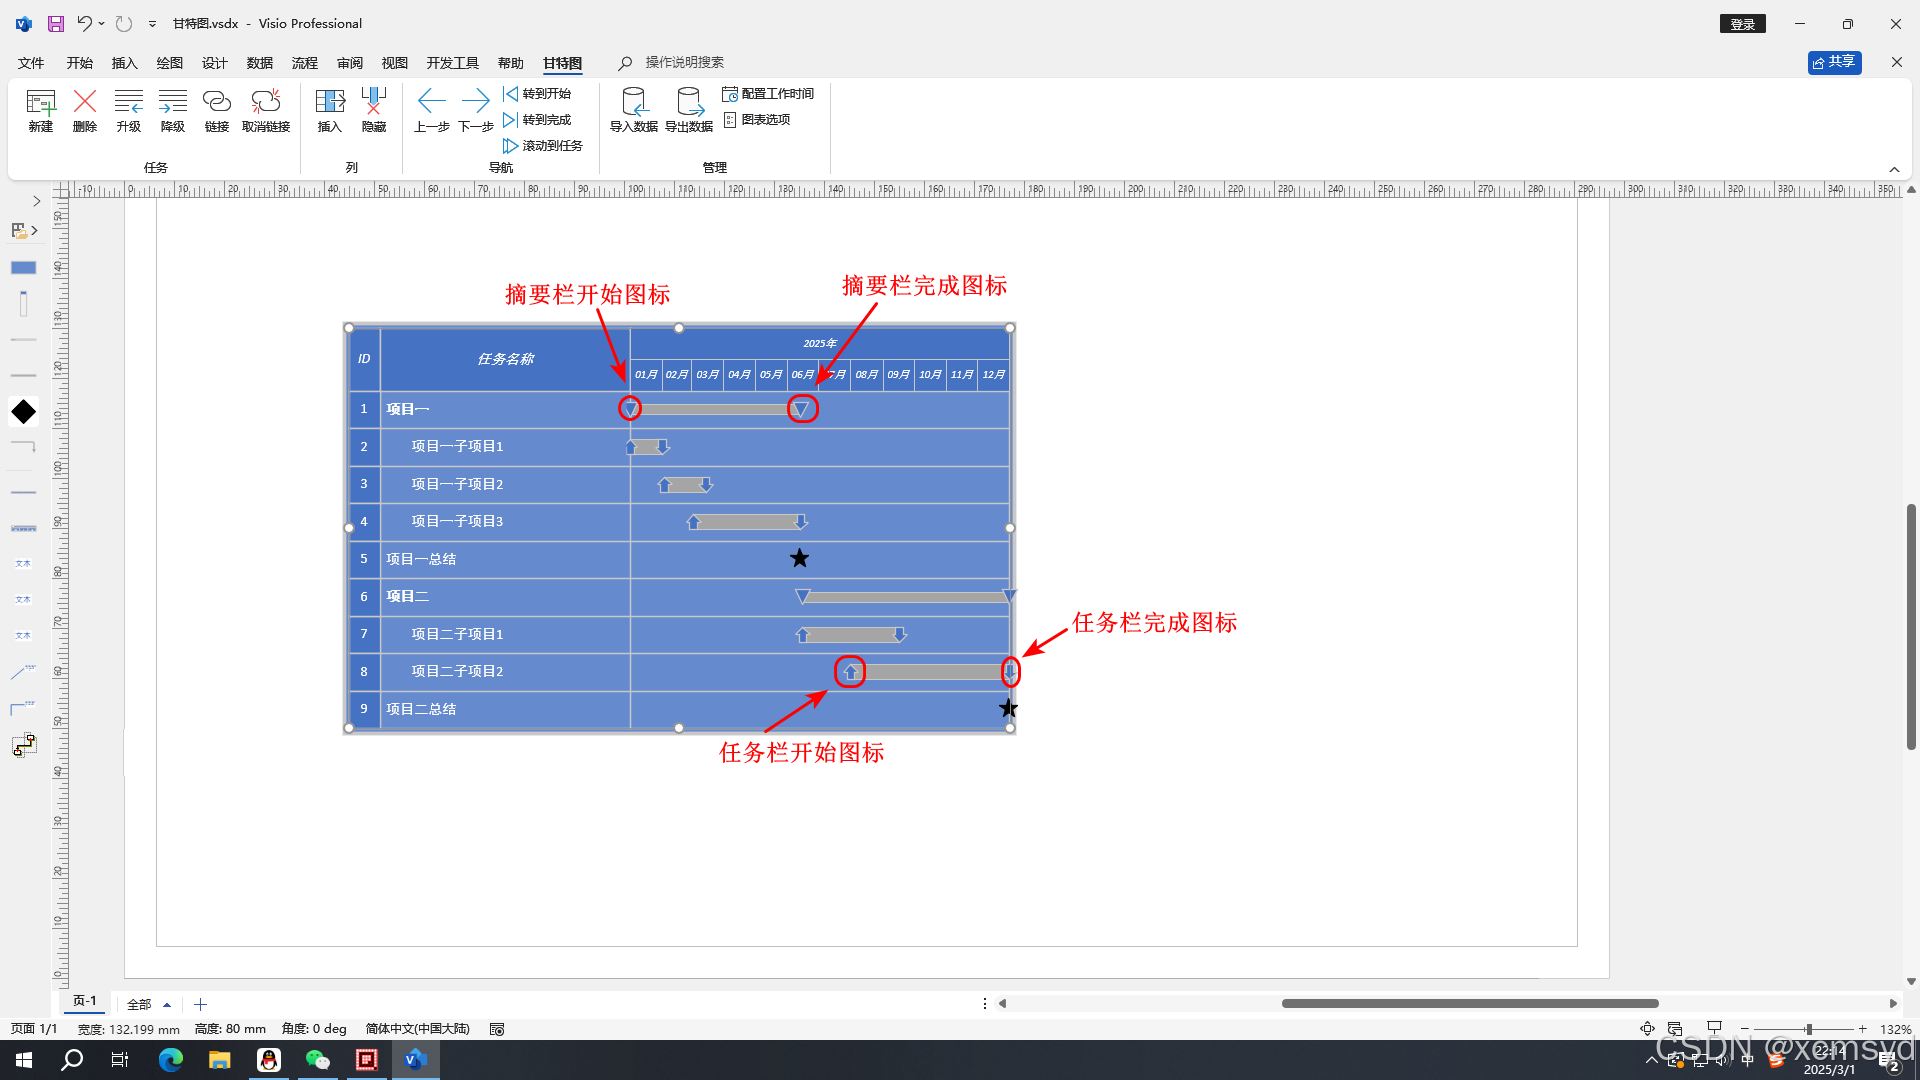Open the 全部 pages dropdown arrow
1920x1080 pixels.
167,1005
